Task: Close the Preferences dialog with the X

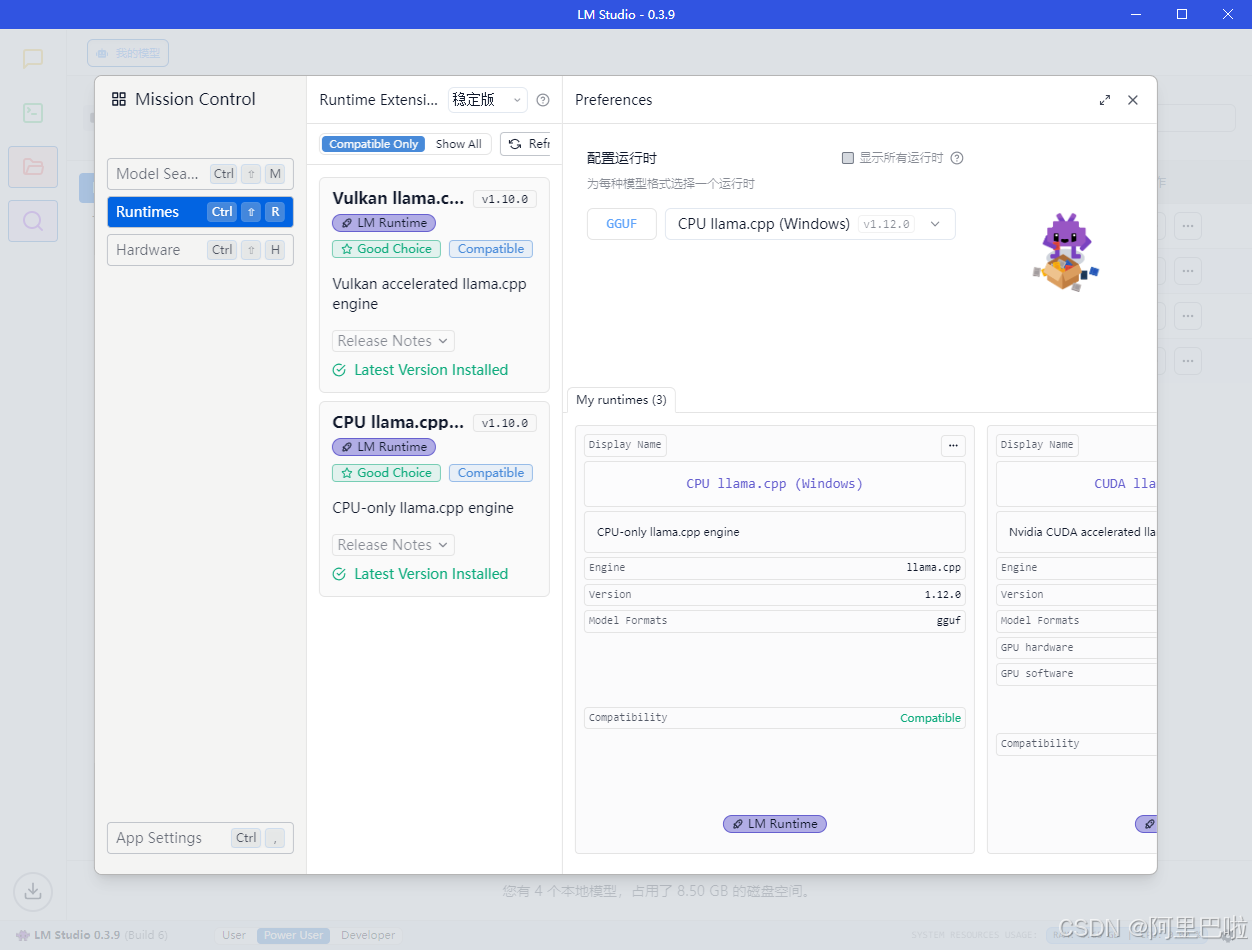Action: coord(1133,100)
